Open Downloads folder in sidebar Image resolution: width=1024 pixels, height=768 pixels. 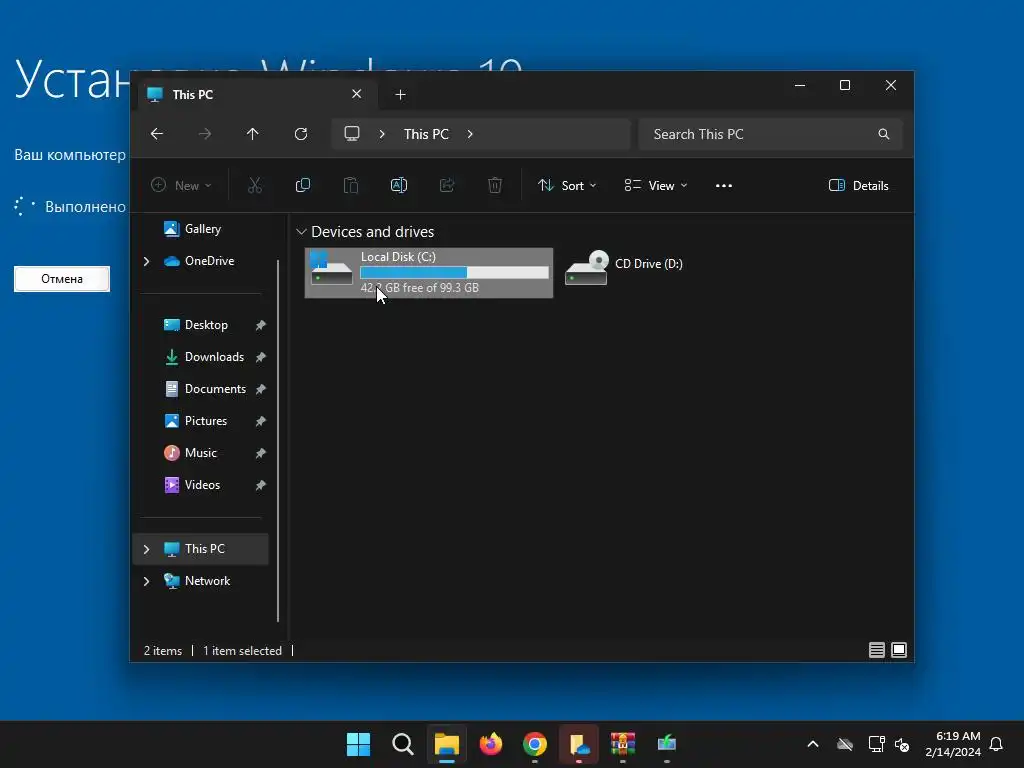[x=204, y=357]
